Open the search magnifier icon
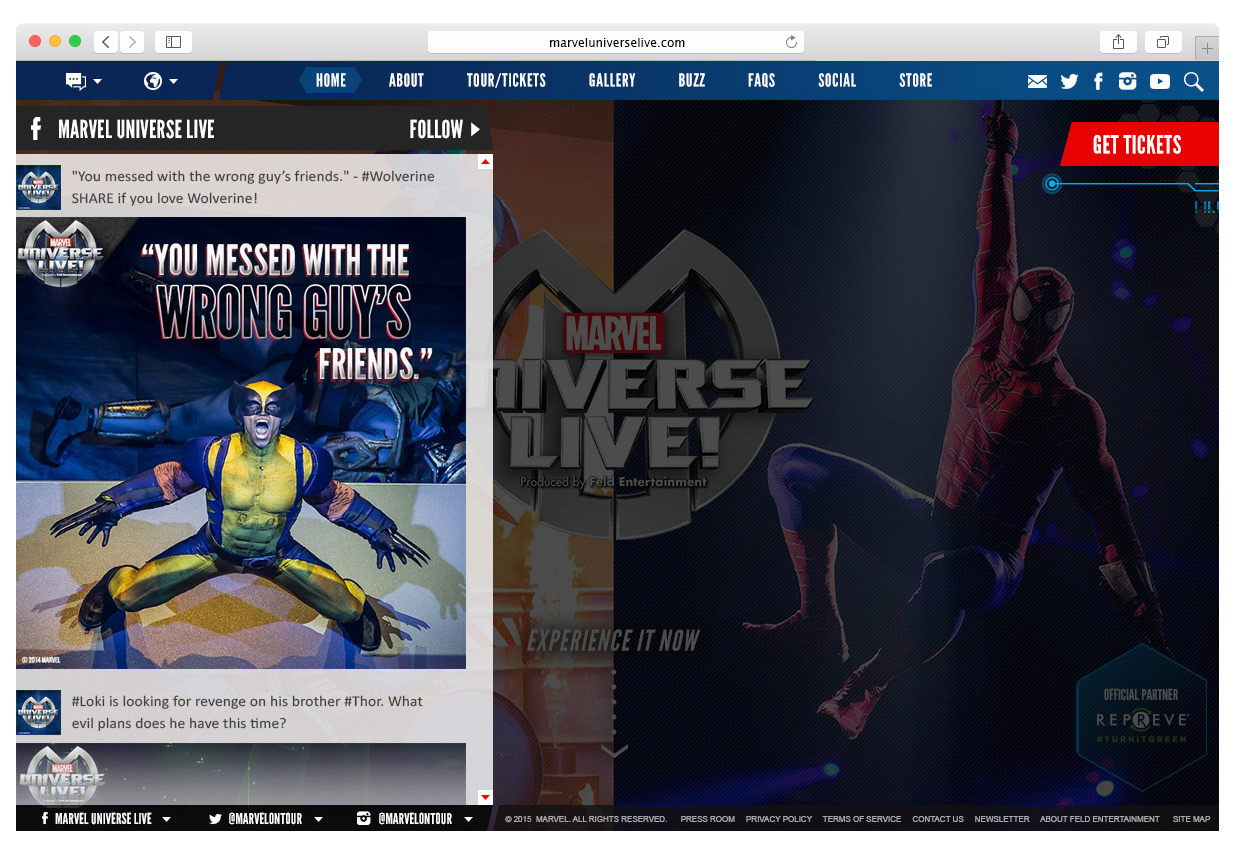This screenshot has height=853, width=1241. [x=1193, y=82]
